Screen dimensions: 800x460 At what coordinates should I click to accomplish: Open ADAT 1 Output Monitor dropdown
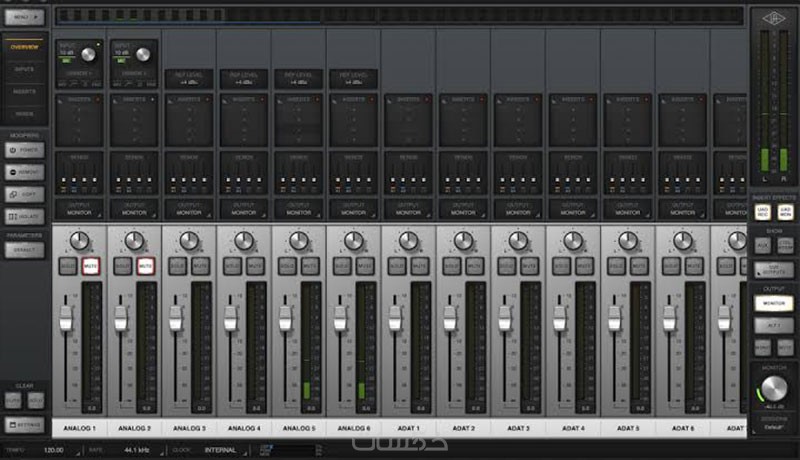coord(408,209)
